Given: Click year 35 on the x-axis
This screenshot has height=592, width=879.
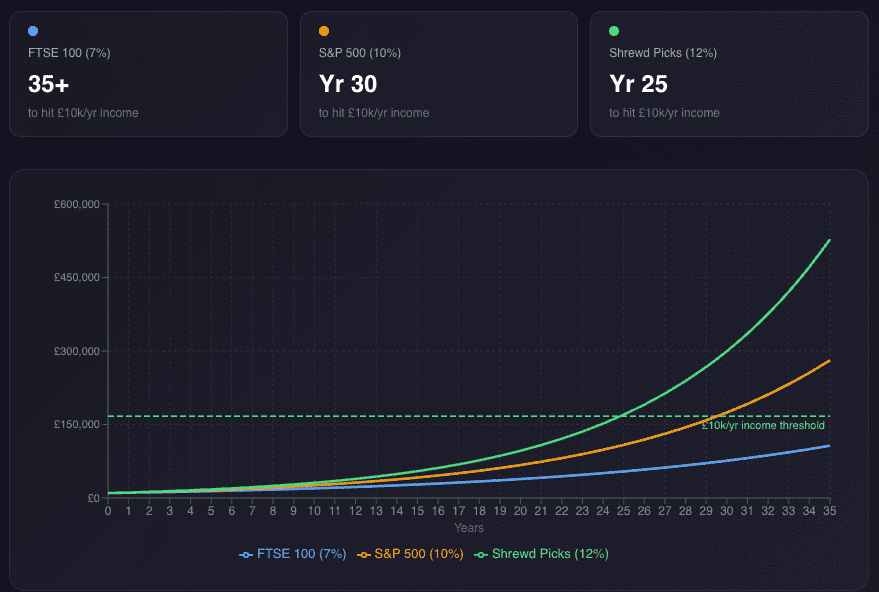Looking at the screenshot, I should coord(829,511).
